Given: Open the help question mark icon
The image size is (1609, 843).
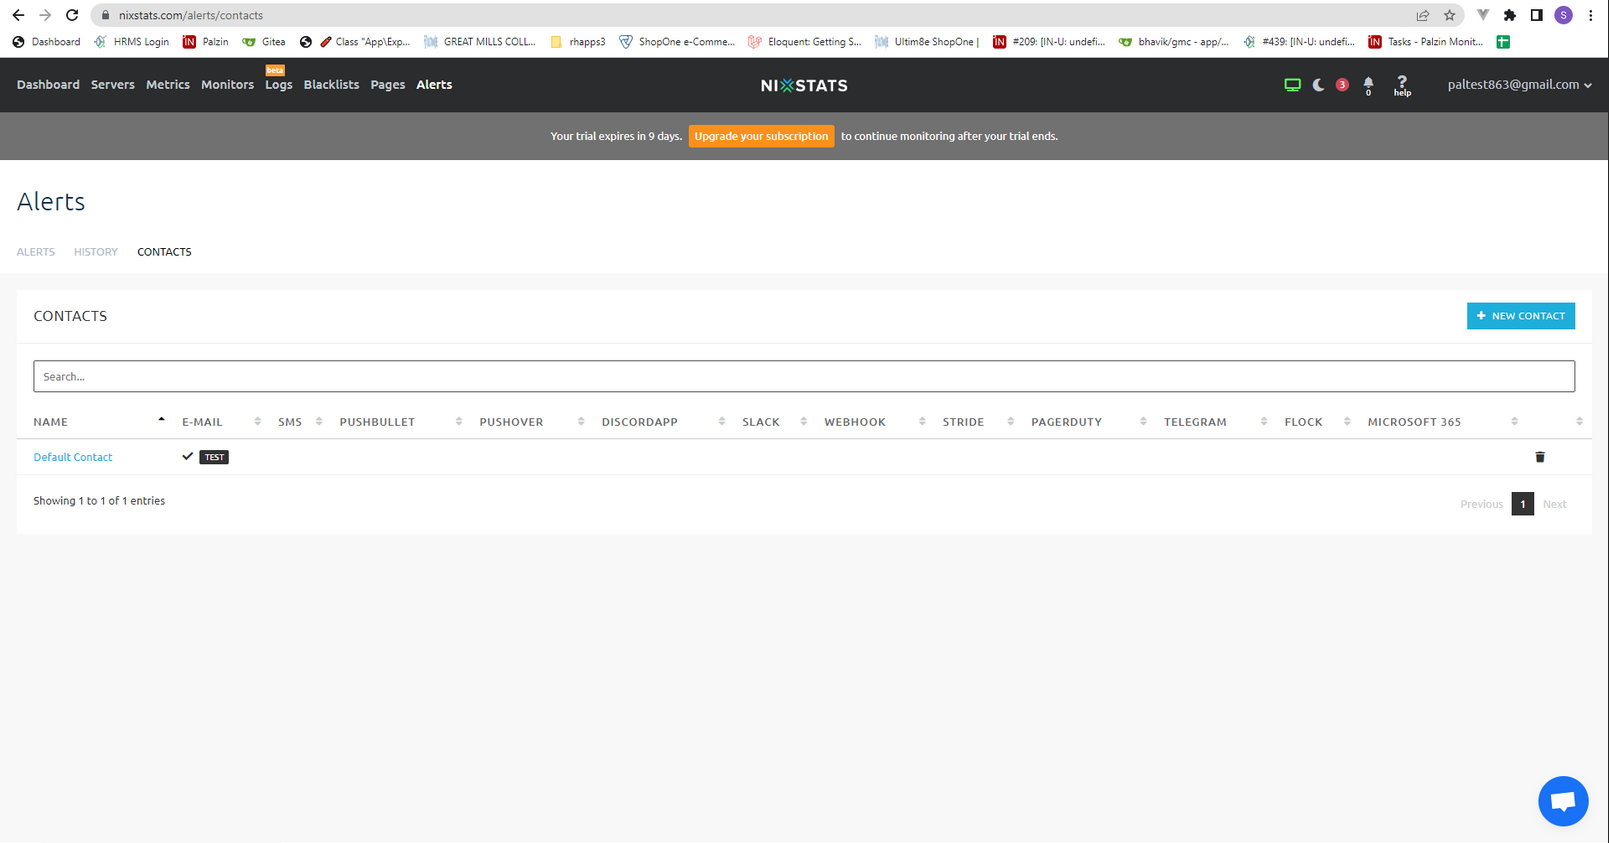Looking at the screenshot, I should pyautogui.click(x=1402, y=86).
